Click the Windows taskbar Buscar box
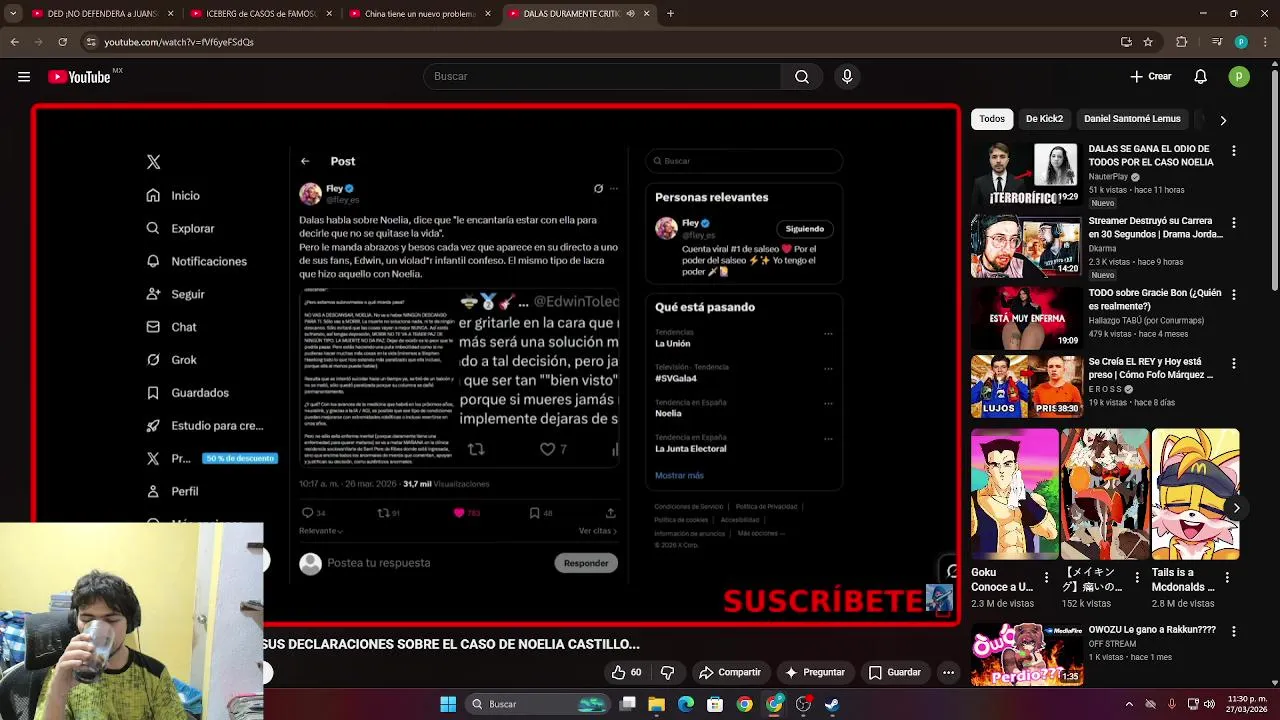The height and width of the screenshot is (720, 1280). pos(536,704)
